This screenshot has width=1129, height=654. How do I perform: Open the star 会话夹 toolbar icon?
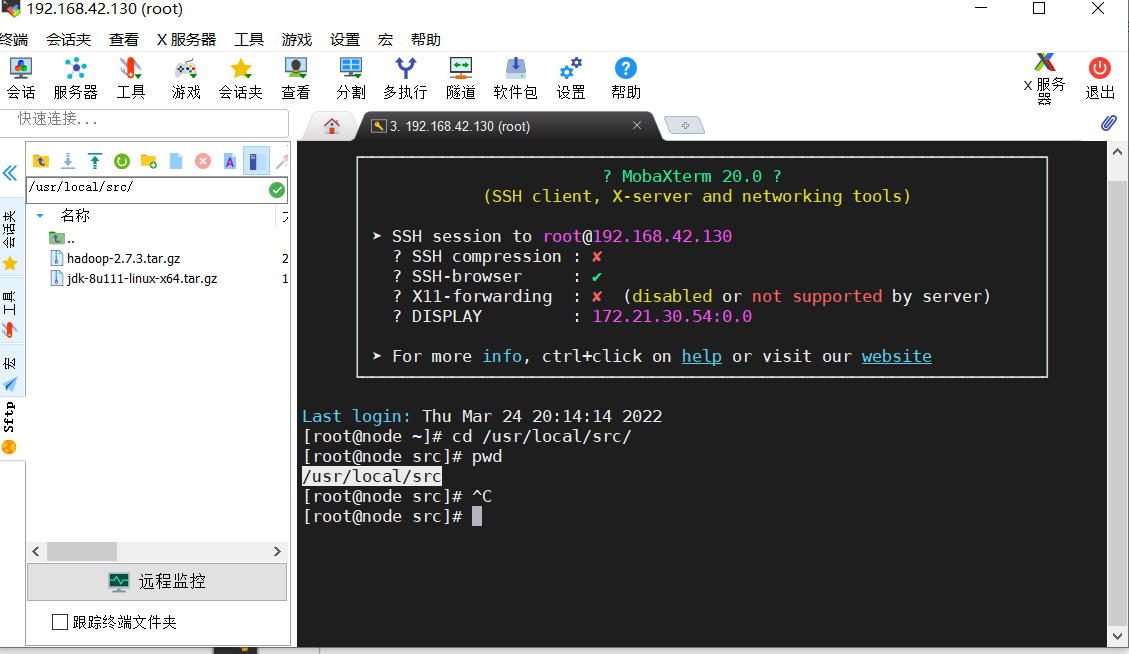click(x=240, y=78)
